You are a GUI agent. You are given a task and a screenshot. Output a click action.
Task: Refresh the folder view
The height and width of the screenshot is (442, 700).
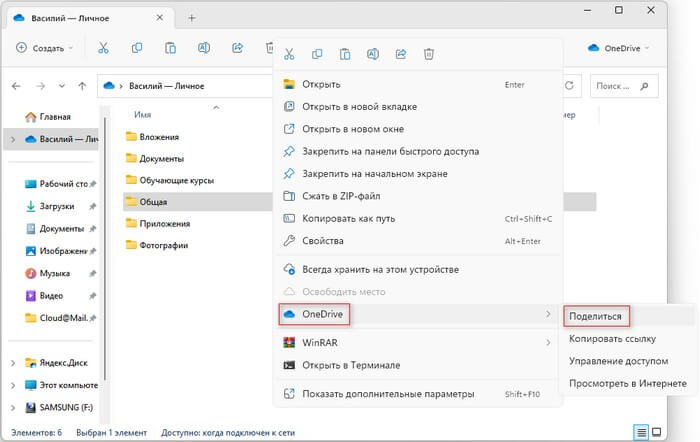tap(569, 85)
